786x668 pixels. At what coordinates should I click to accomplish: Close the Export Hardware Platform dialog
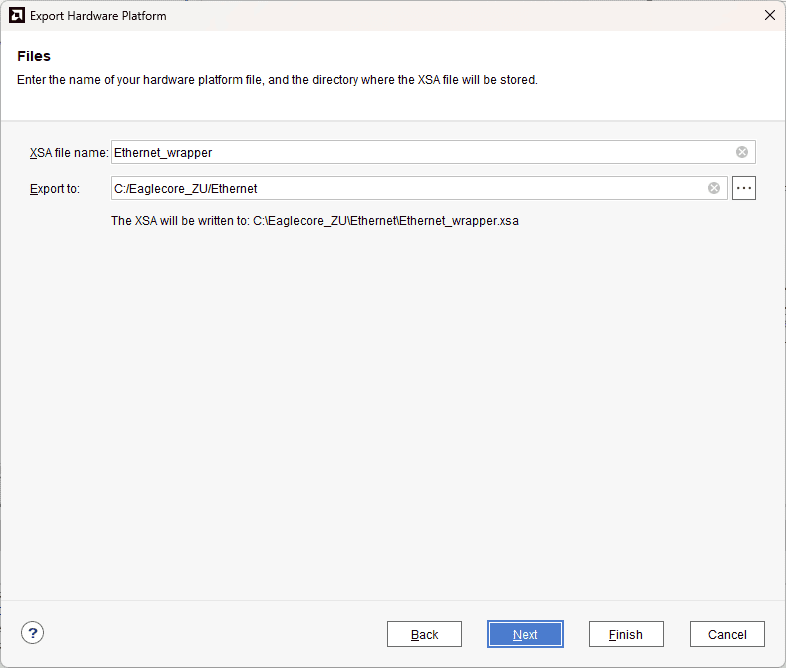click(x=769, y=16)
